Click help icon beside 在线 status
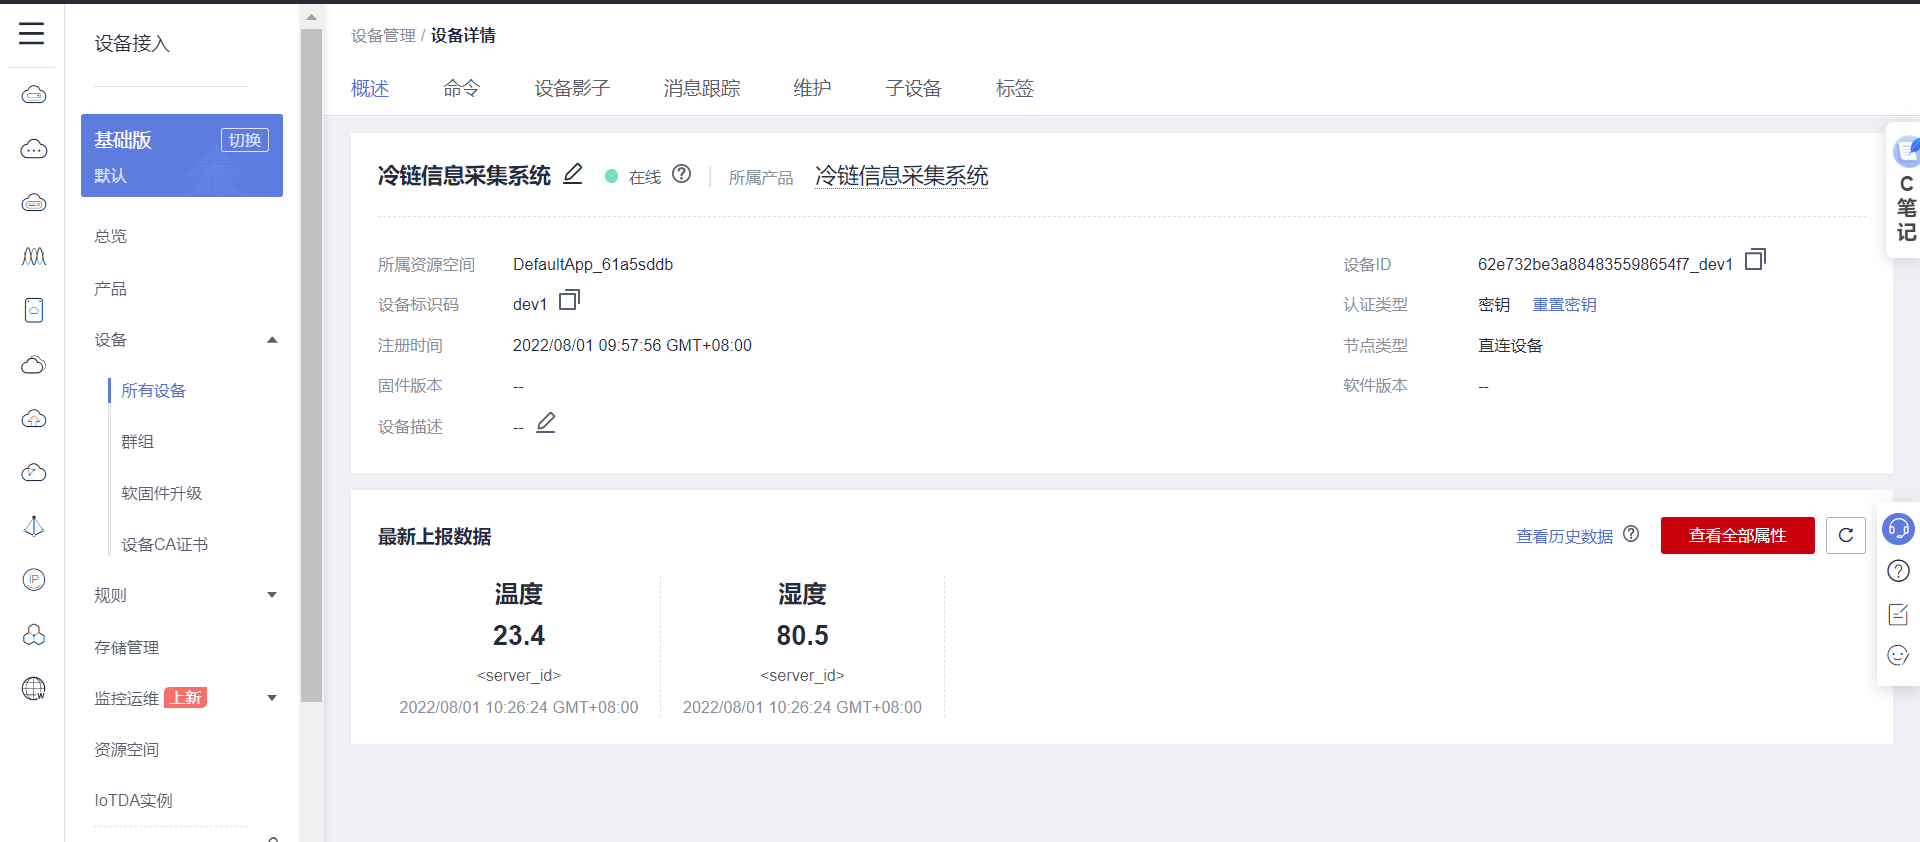 (x=682, y=174)
